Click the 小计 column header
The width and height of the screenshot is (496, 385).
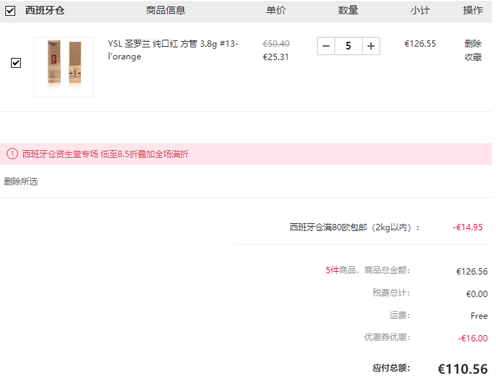(x=420, y=10)
